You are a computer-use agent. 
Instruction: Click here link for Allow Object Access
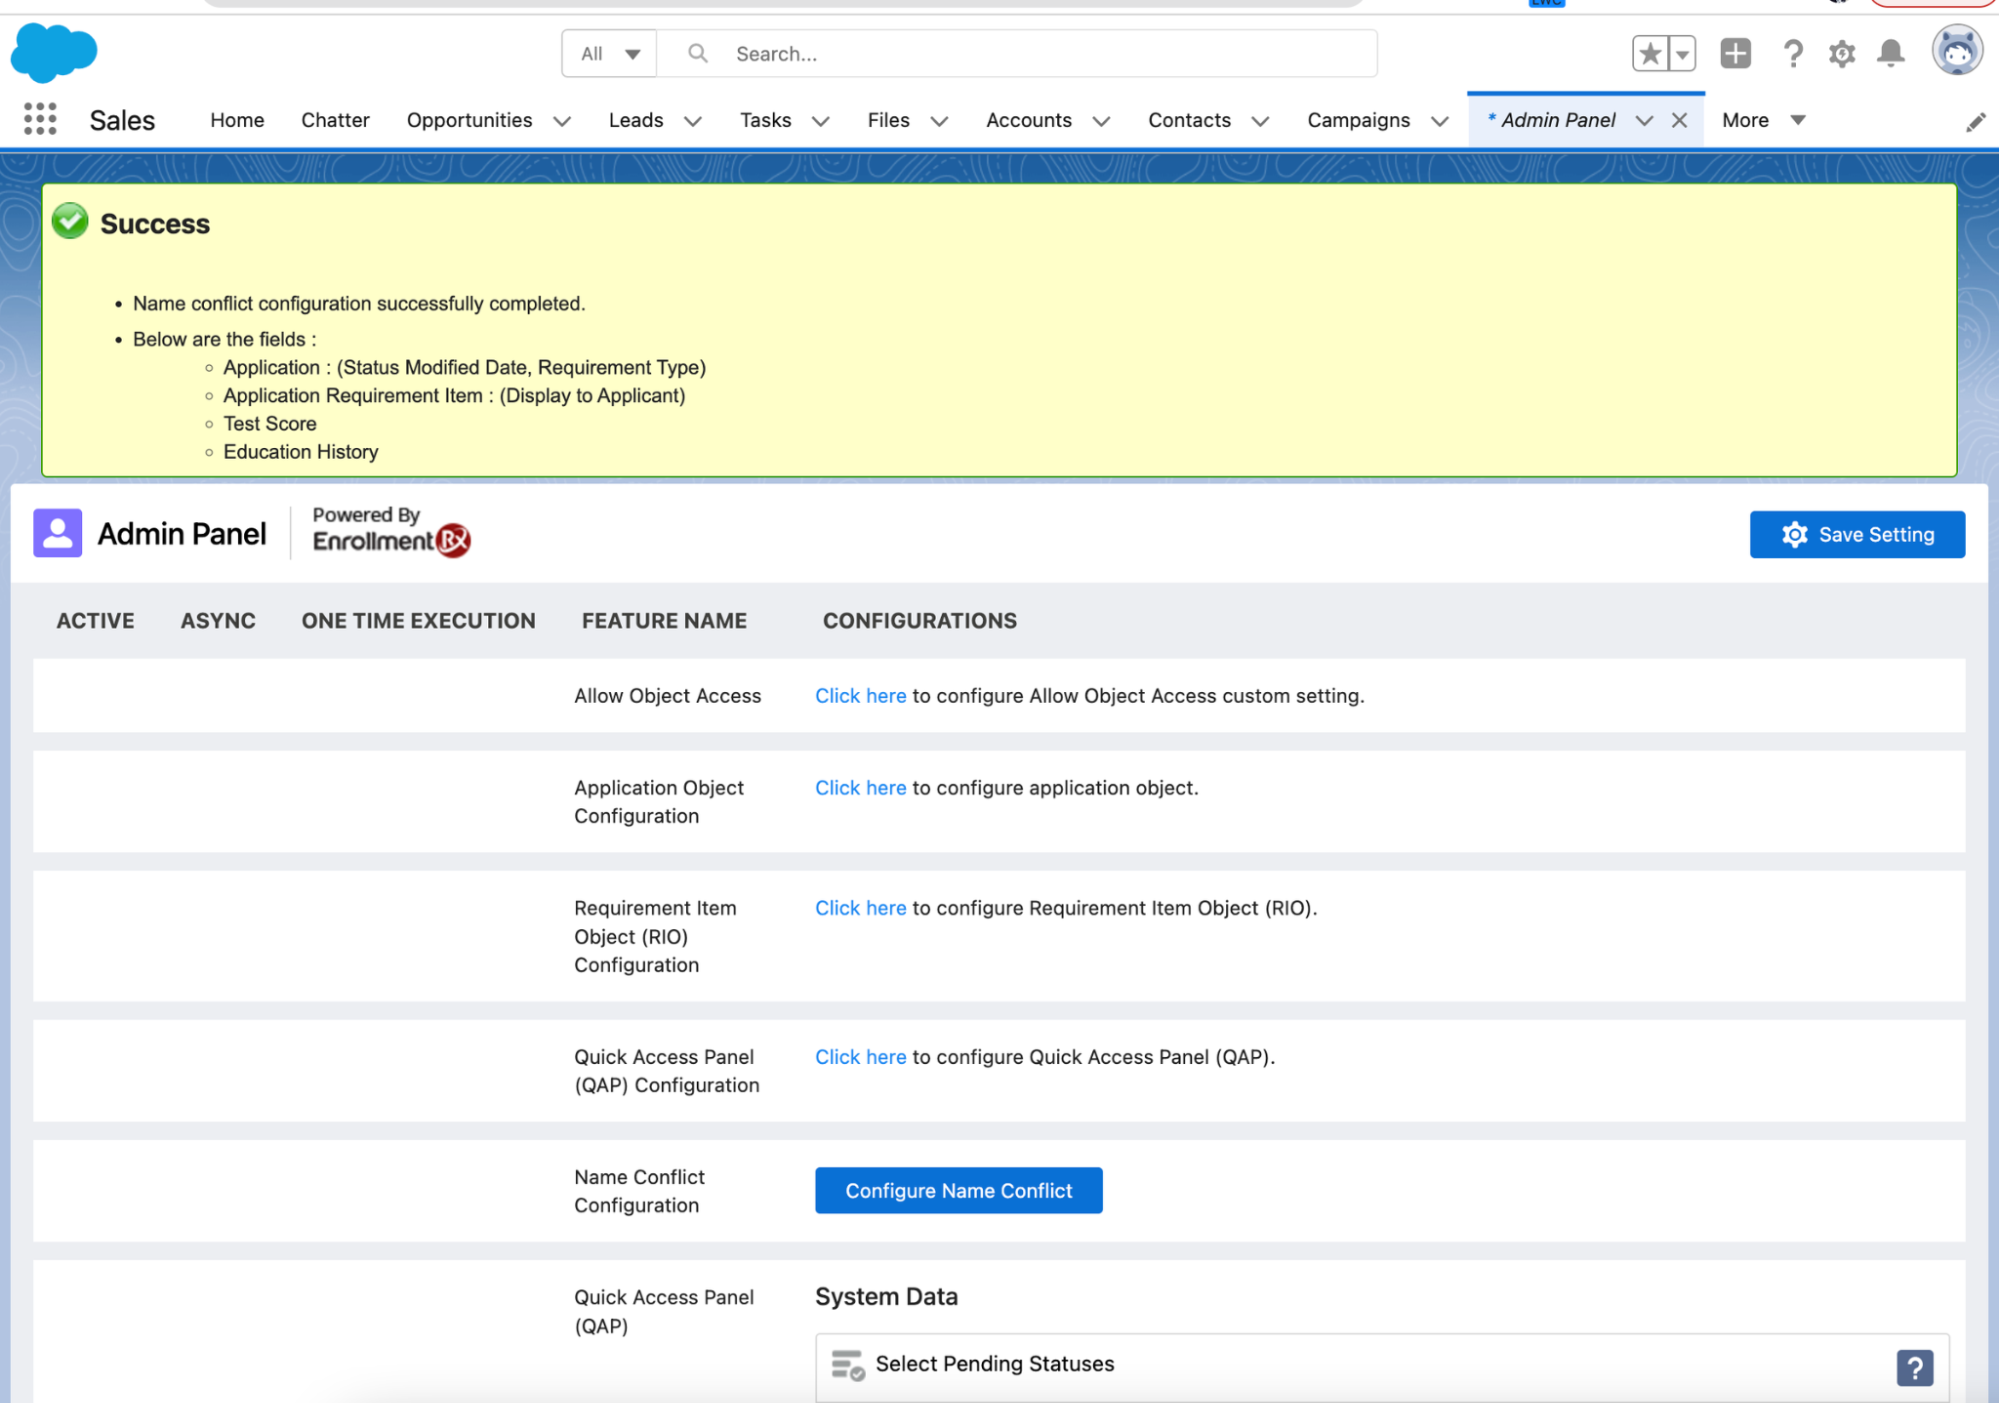pos(860,696)
